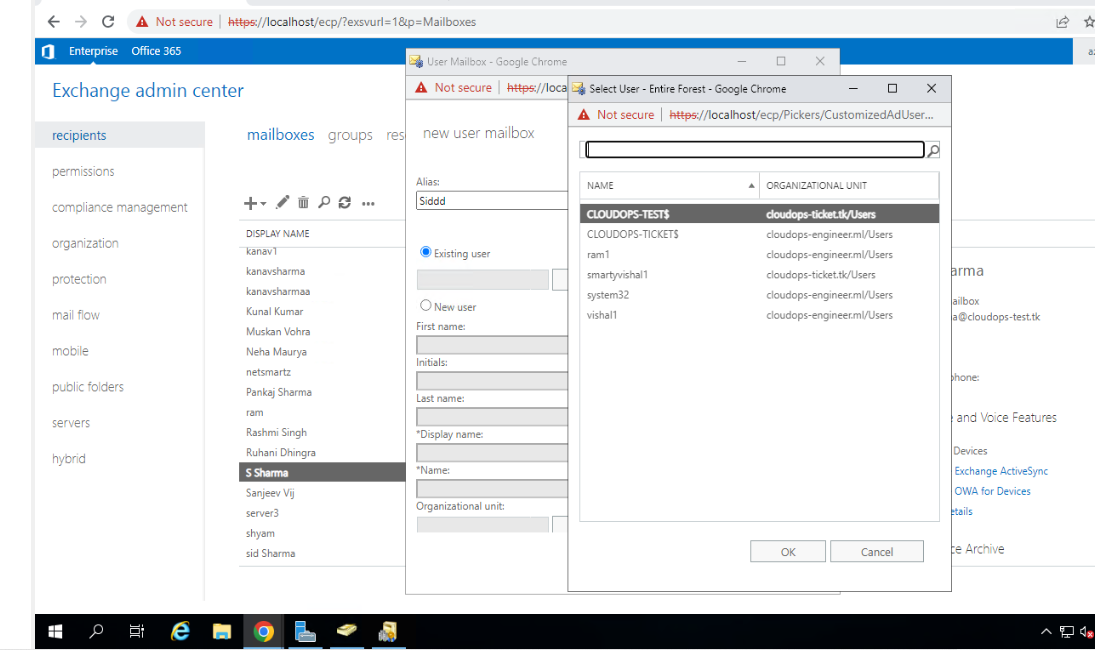1095x650 pixels.
Task: Open the Enterprise tab in header
Action: [93, 51]
